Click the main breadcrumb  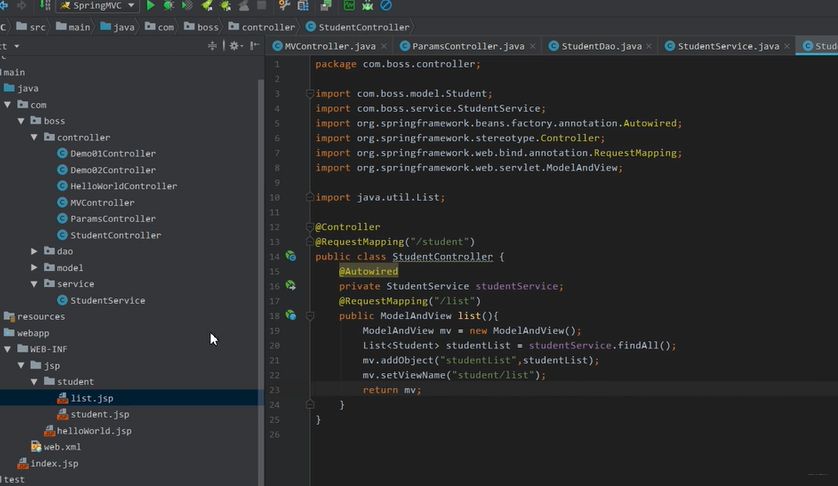pos(73,27)
